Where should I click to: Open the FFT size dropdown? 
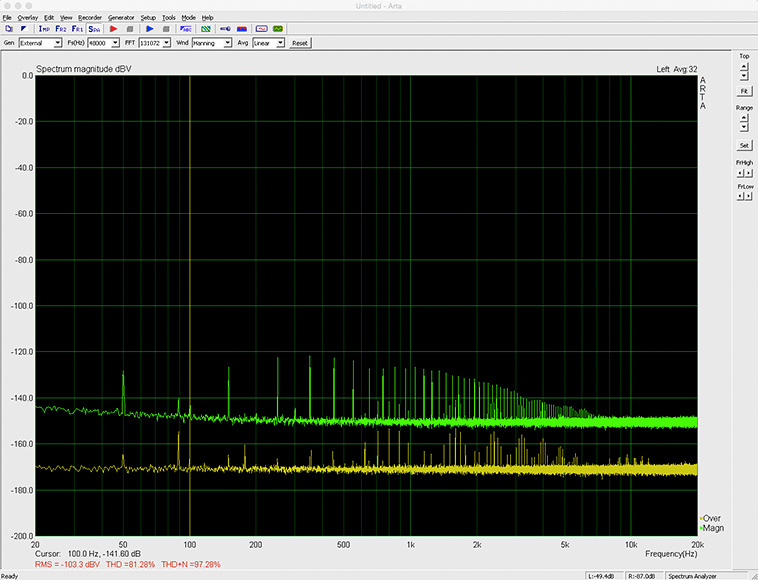(x=155, y=43)
